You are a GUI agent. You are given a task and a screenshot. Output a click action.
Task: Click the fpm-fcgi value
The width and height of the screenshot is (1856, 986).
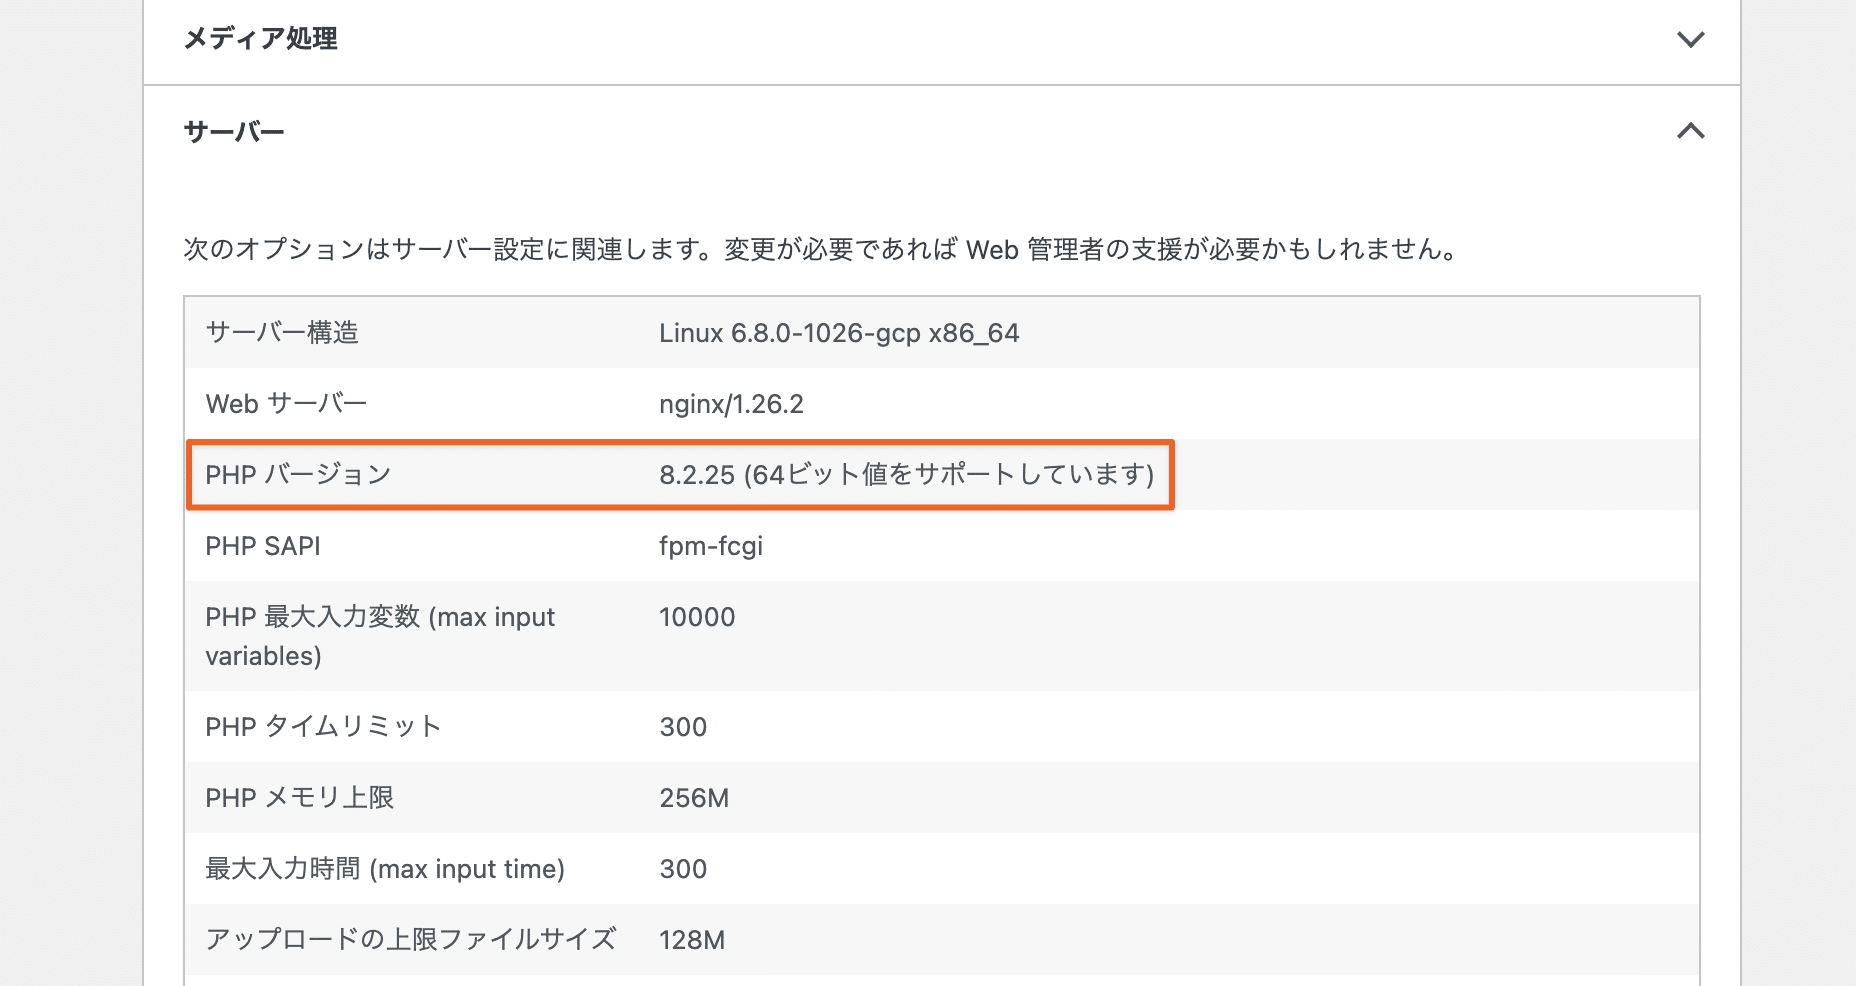coord(711,546)
